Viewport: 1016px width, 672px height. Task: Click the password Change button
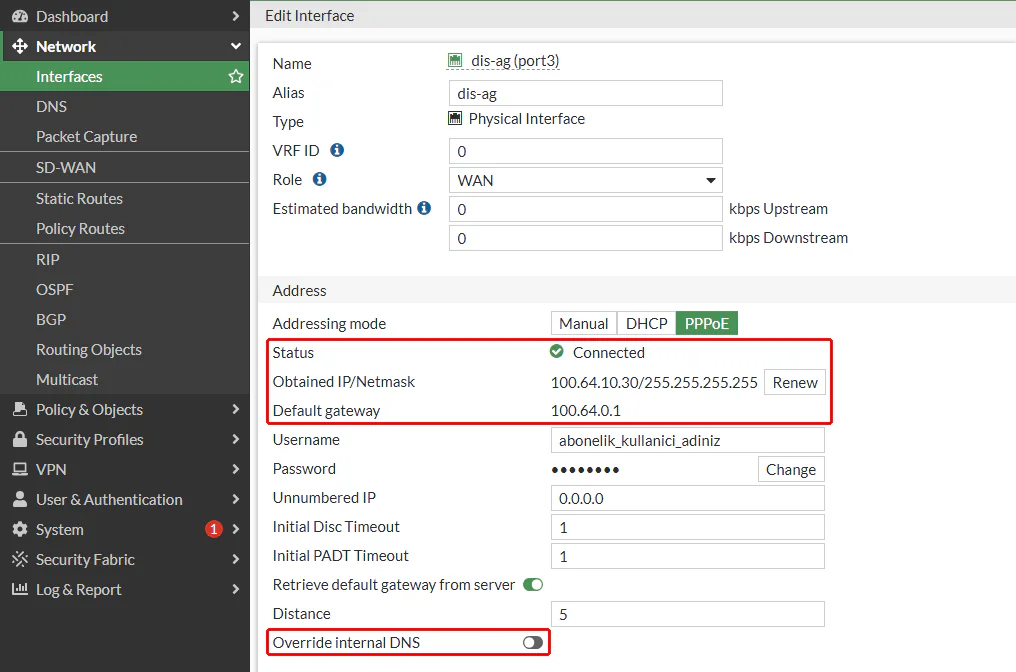[x=791, y=469]
